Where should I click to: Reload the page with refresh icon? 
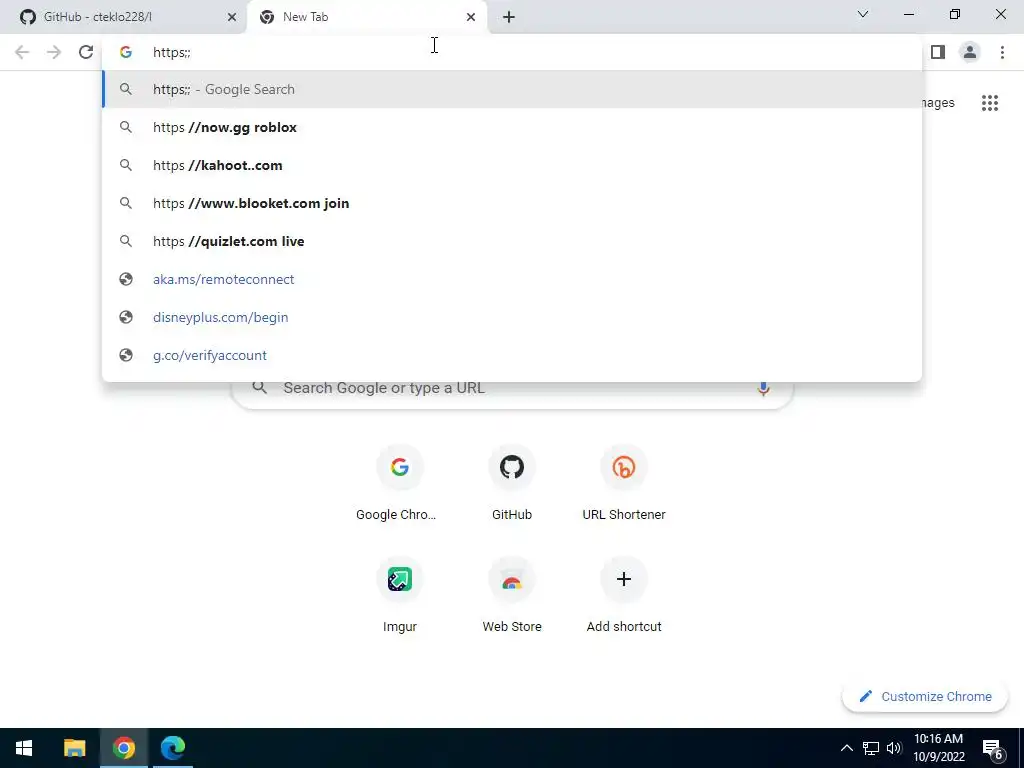[x=86, y=52]
